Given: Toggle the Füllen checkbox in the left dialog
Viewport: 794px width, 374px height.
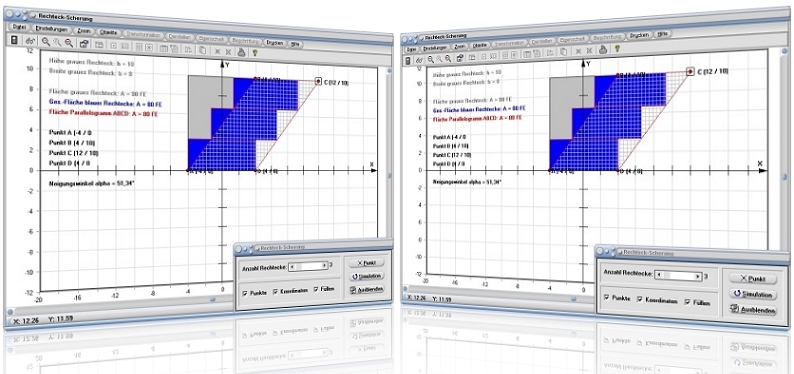Looking at the screenshot, I should (316, 289).
